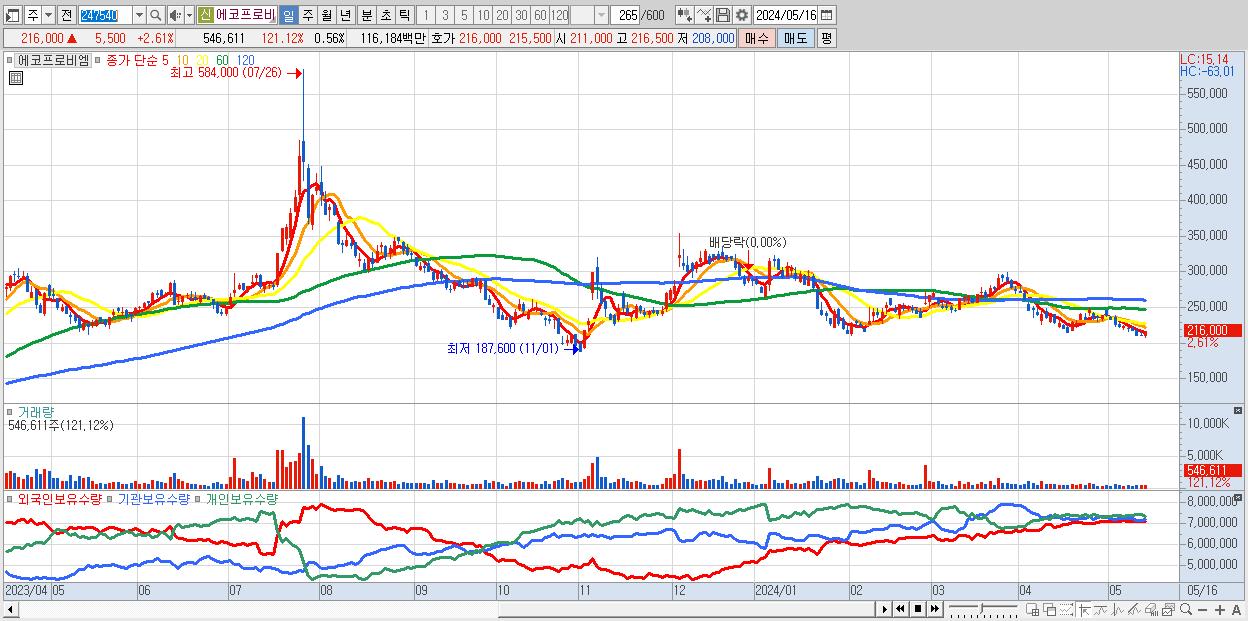Click the rewind chart replay button
Image resolution: width=1248 pixels, height=621 pixels.
coord(900,609)
